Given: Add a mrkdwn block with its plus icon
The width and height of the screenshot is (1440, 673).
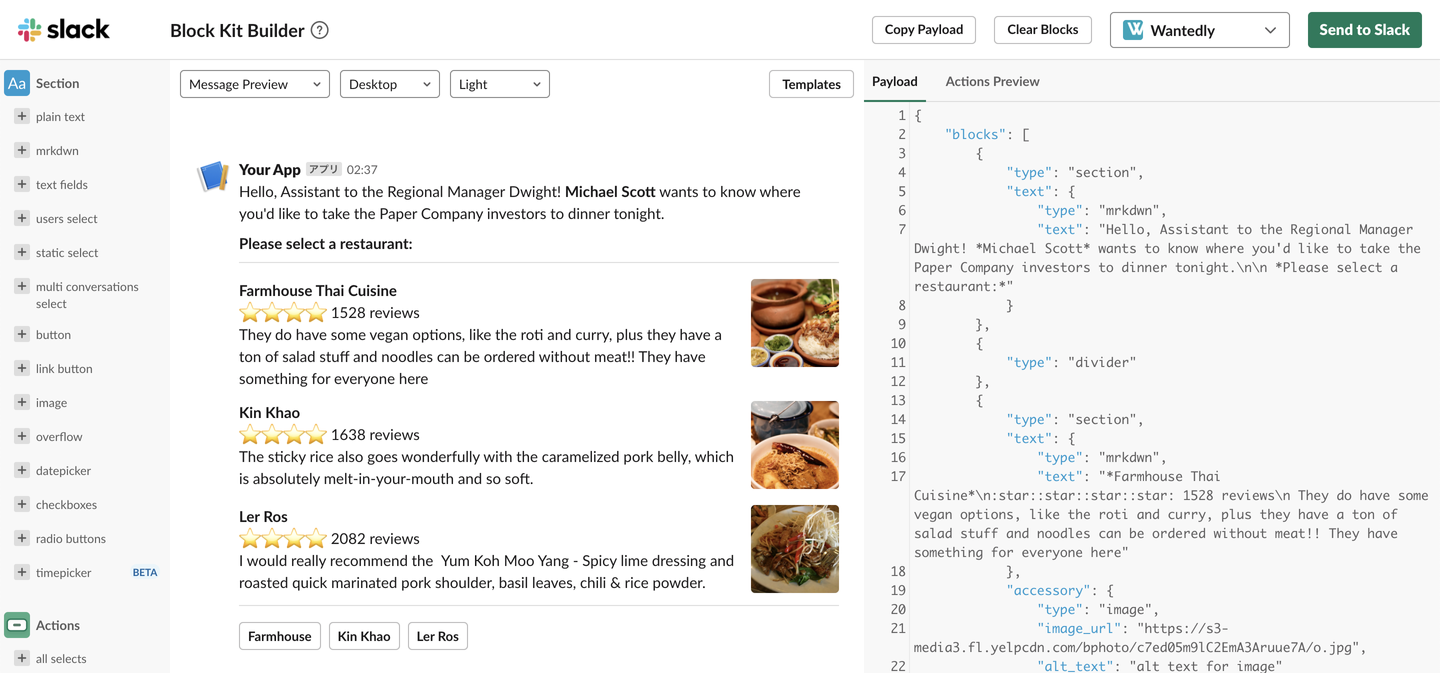Looking at the screenshot, I should click(21, 150).
